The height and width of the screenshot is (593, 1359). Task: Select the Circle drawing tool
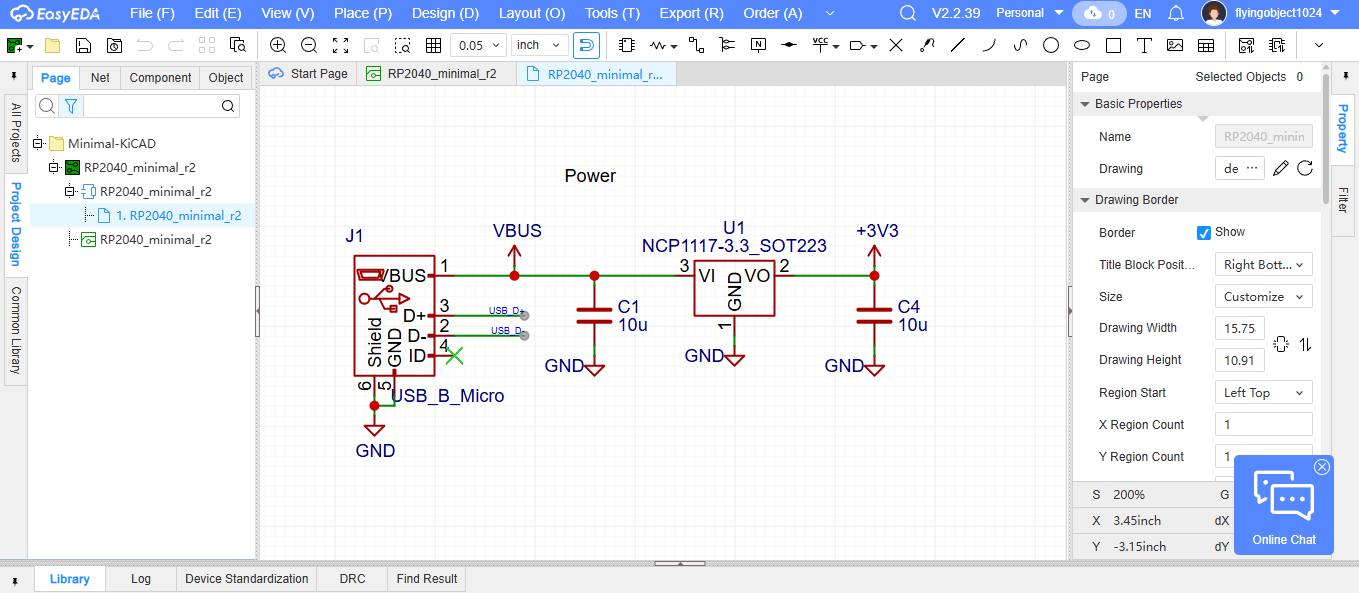(1050, 45)
